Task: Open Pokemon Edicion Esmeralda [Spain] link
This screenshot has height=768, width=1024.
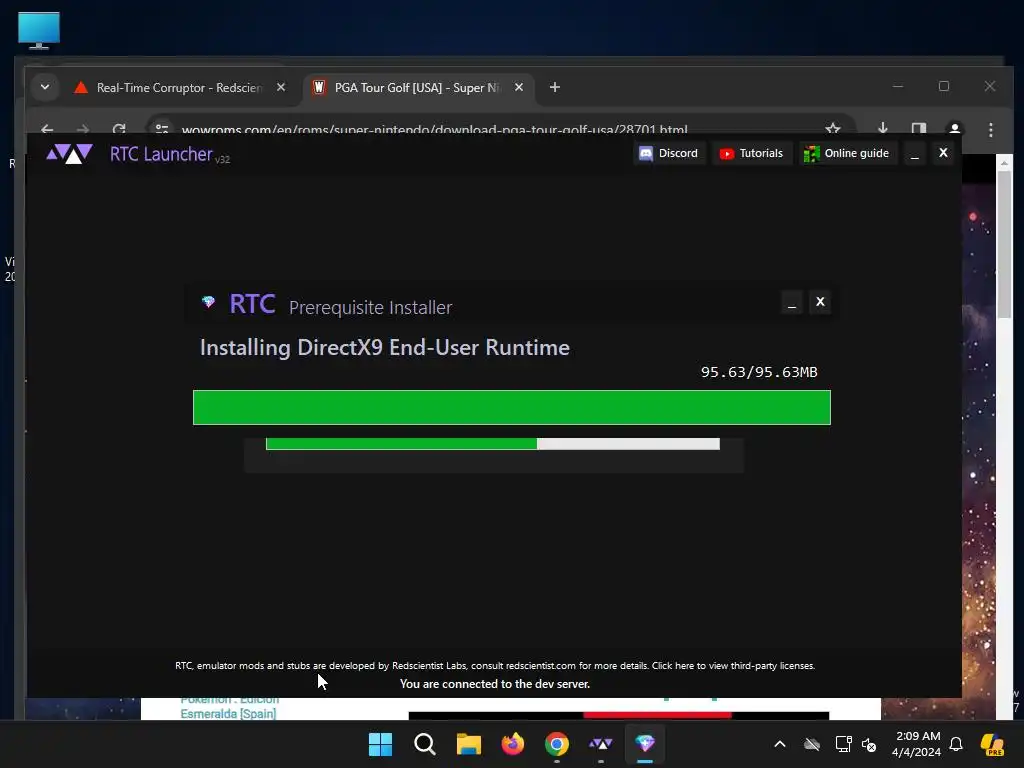Action: [x=229, y=708]
